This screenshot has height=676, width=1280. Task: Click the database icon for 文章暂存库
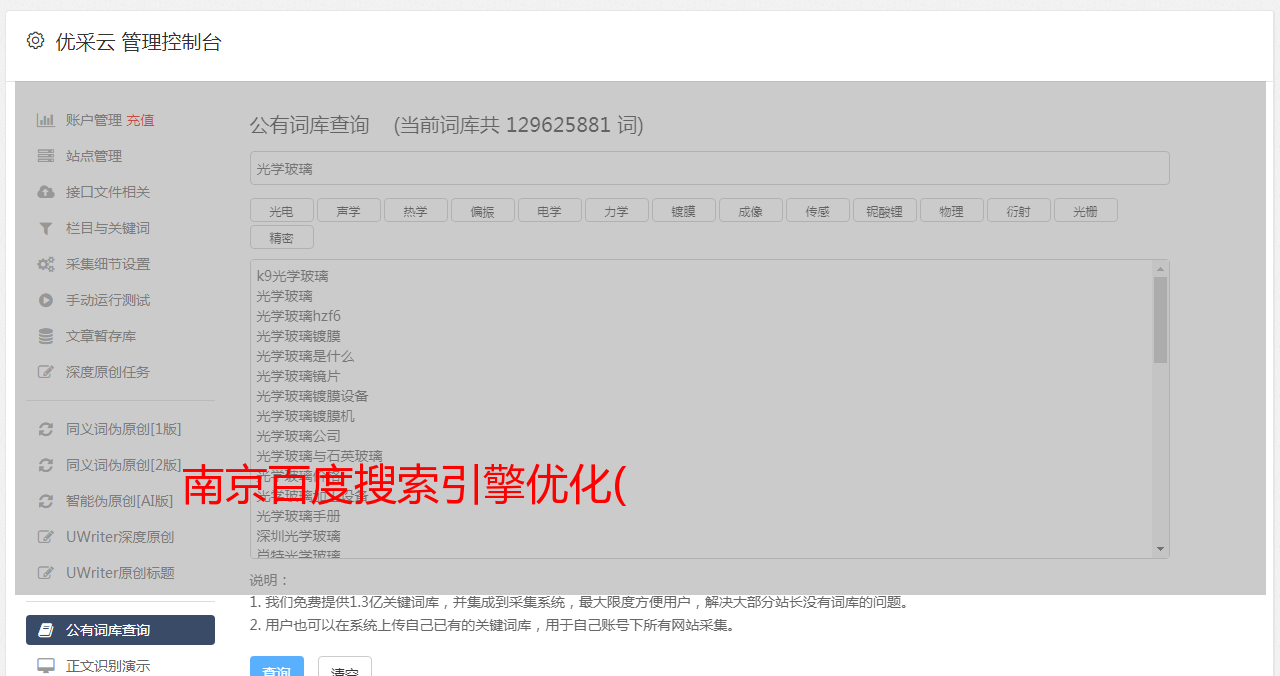46,336
